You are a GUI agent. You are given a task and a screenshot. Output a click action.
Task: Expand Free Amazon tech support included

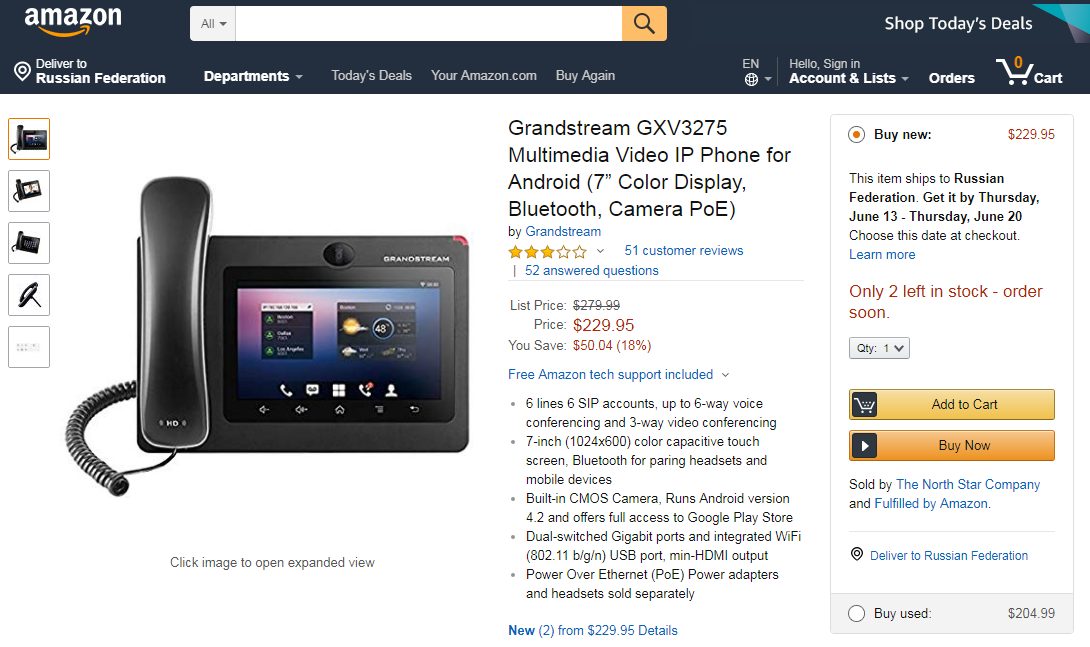pos(618,375)
